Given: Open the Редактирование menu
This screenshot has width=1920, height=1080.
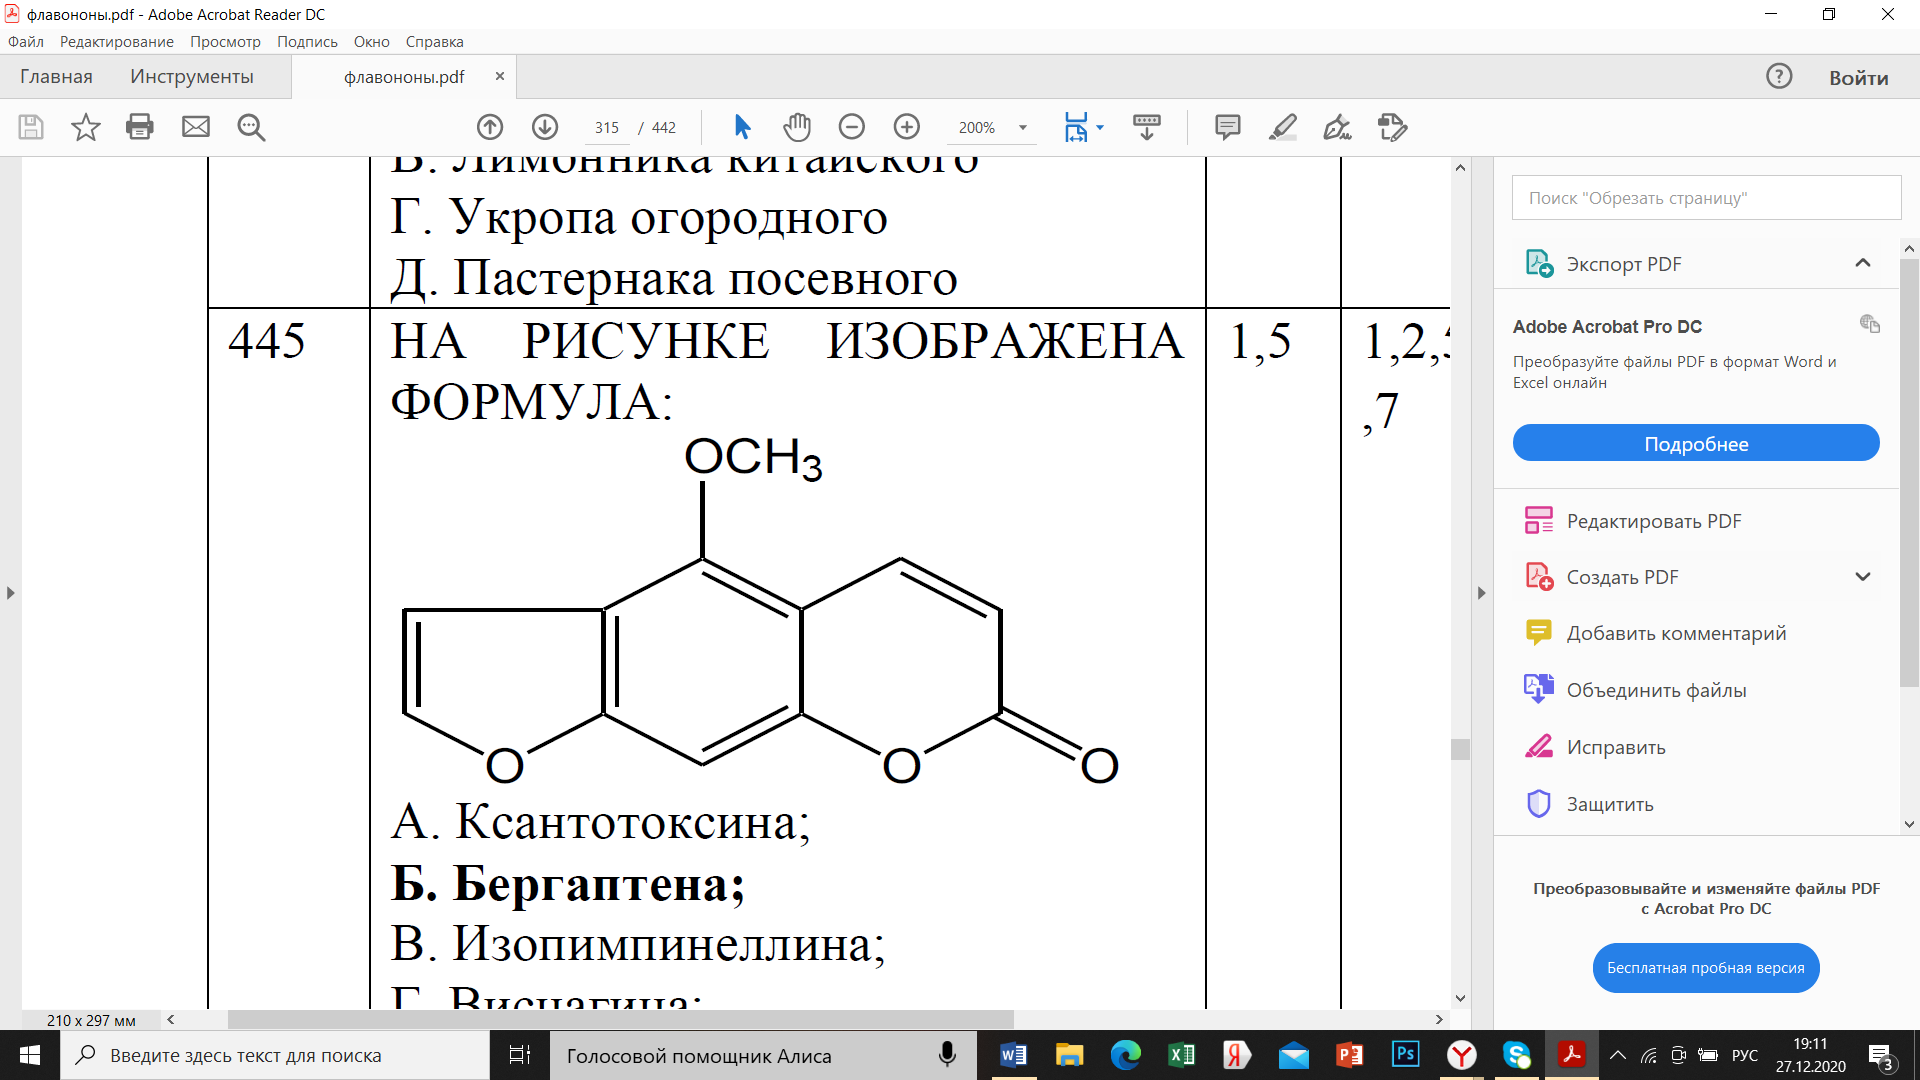Looking at the screenshot, I should tap(117, 42).
